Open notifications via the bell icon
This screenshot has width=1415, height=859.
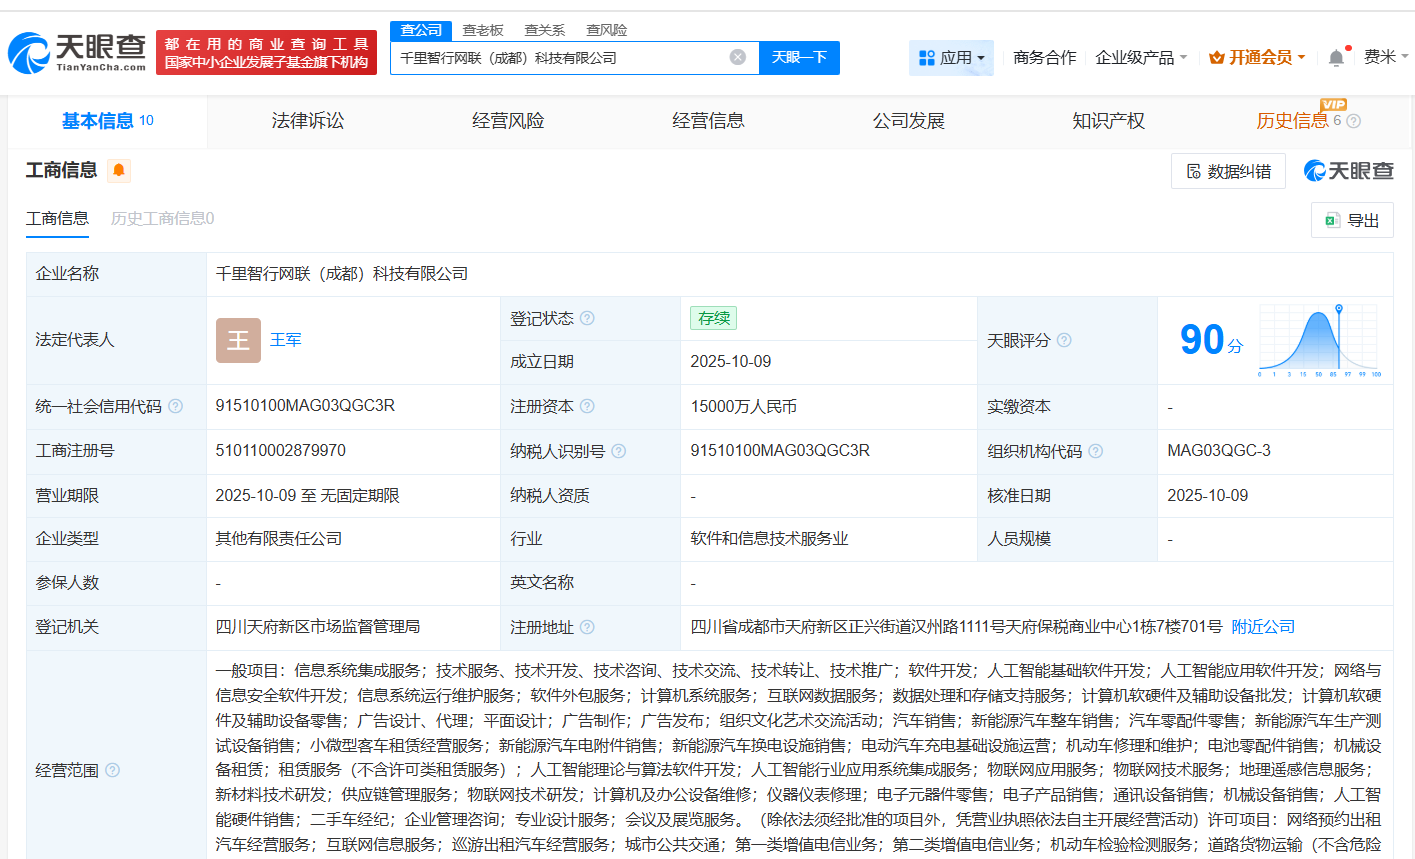pos(1335,58)
